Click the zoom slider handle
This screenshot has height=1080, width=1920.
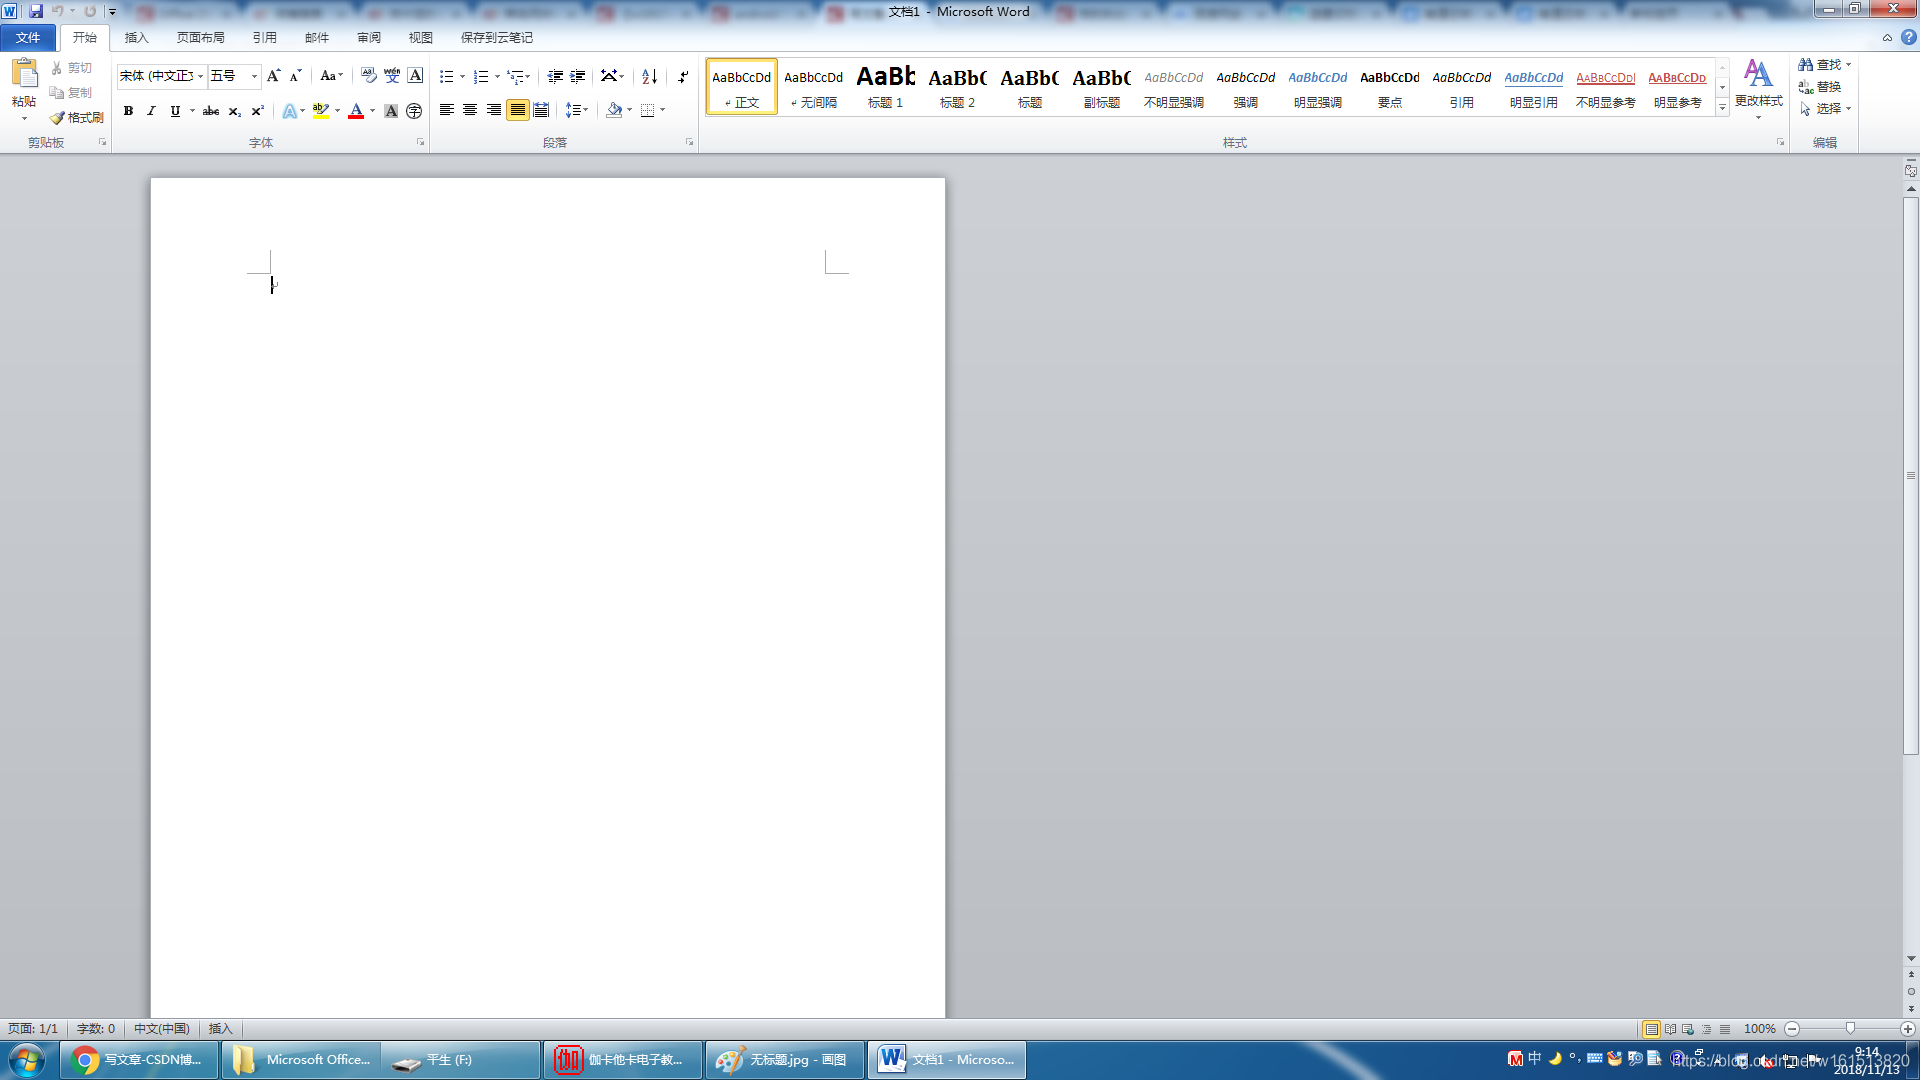click(1850, 1029)
